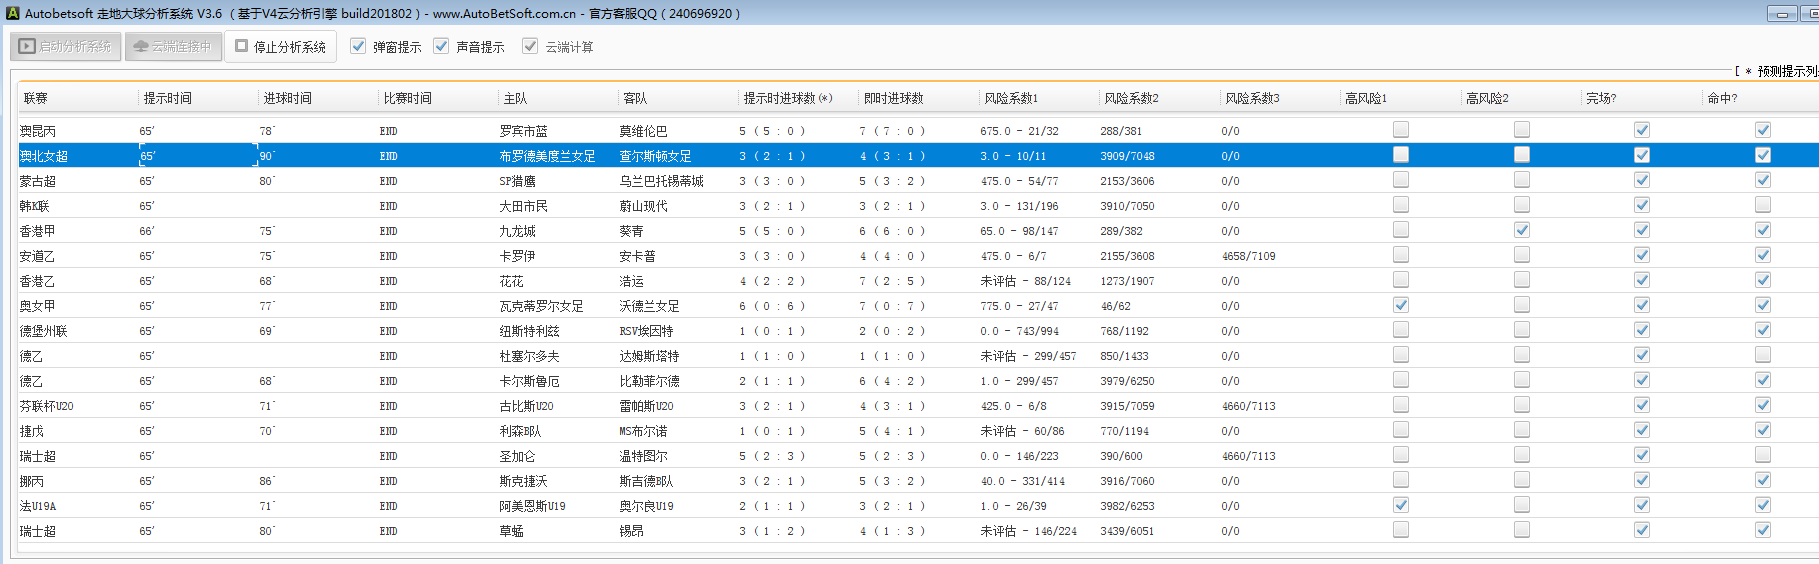Toggle 命中? checkbox in 韩K联 row
The image size is (1819, 564).
1762,205
